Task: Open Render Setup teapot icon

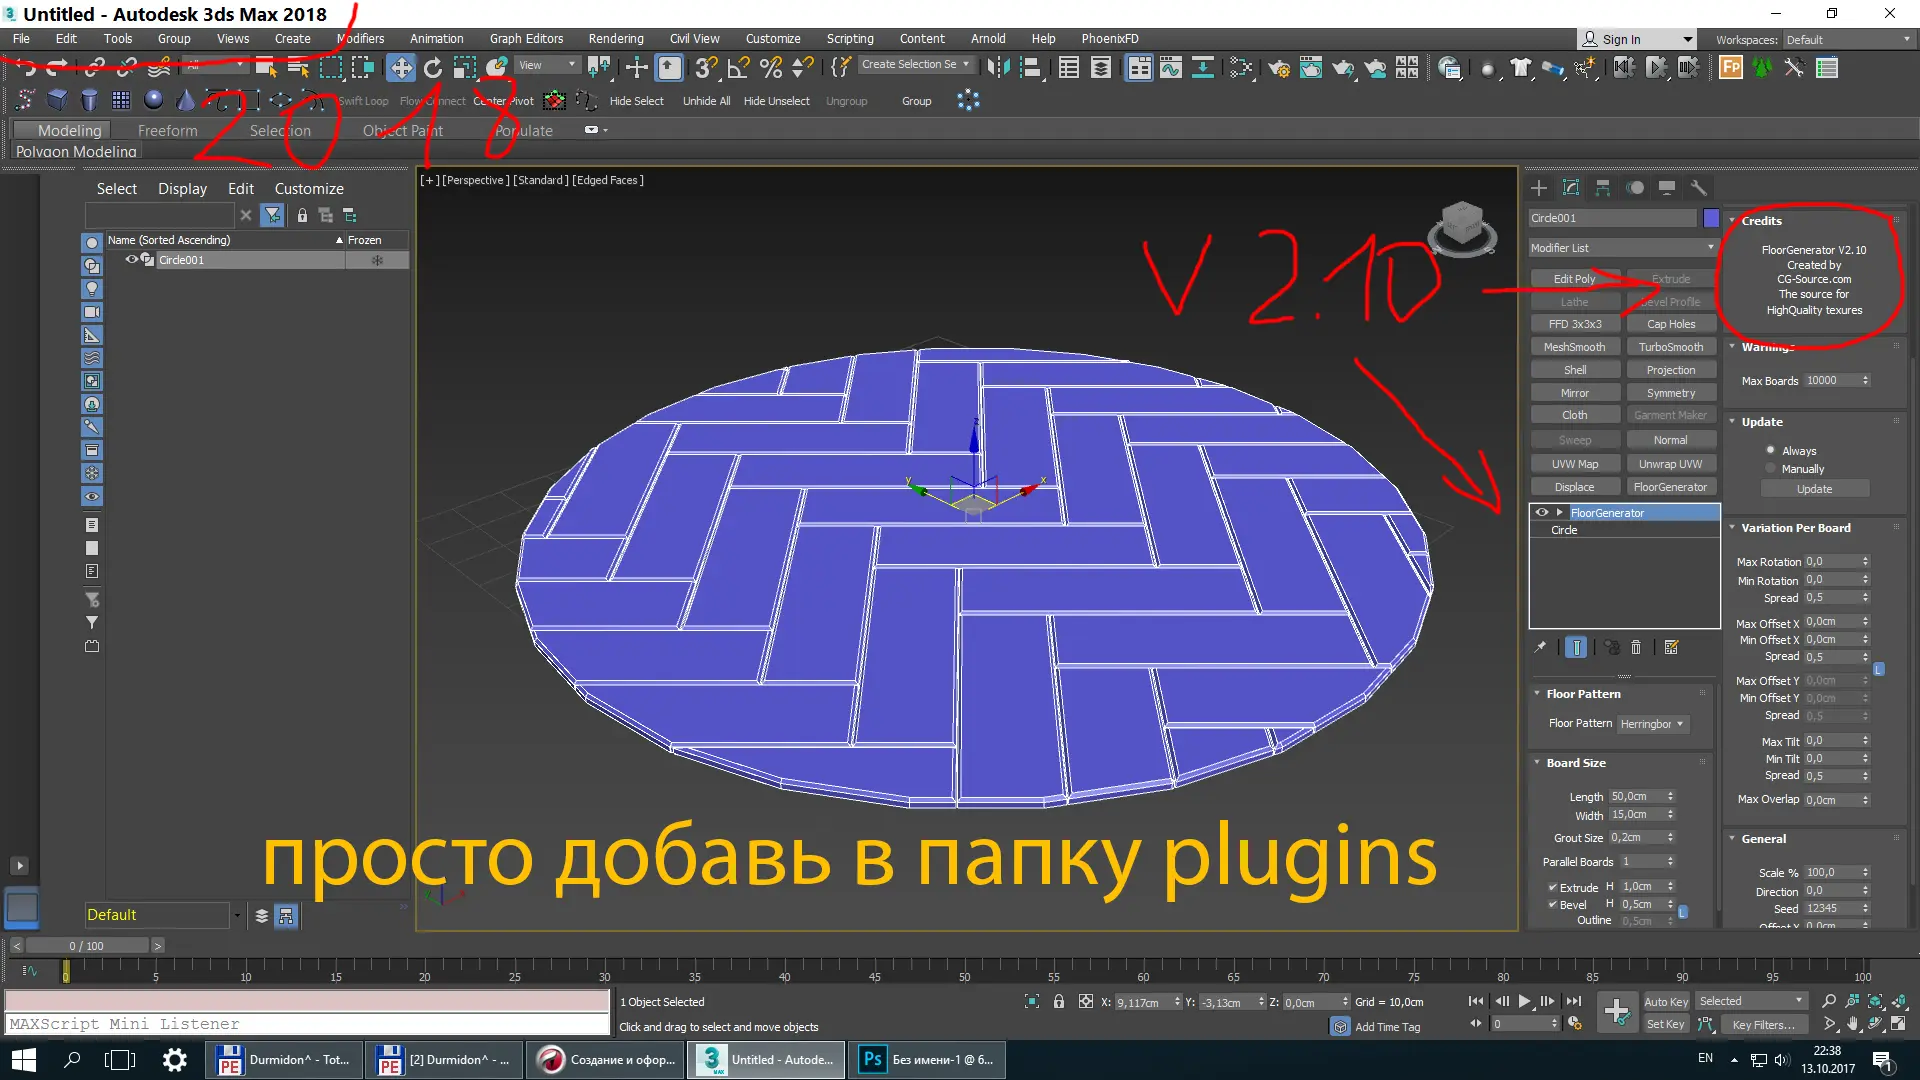Action: coord(1279,68)
